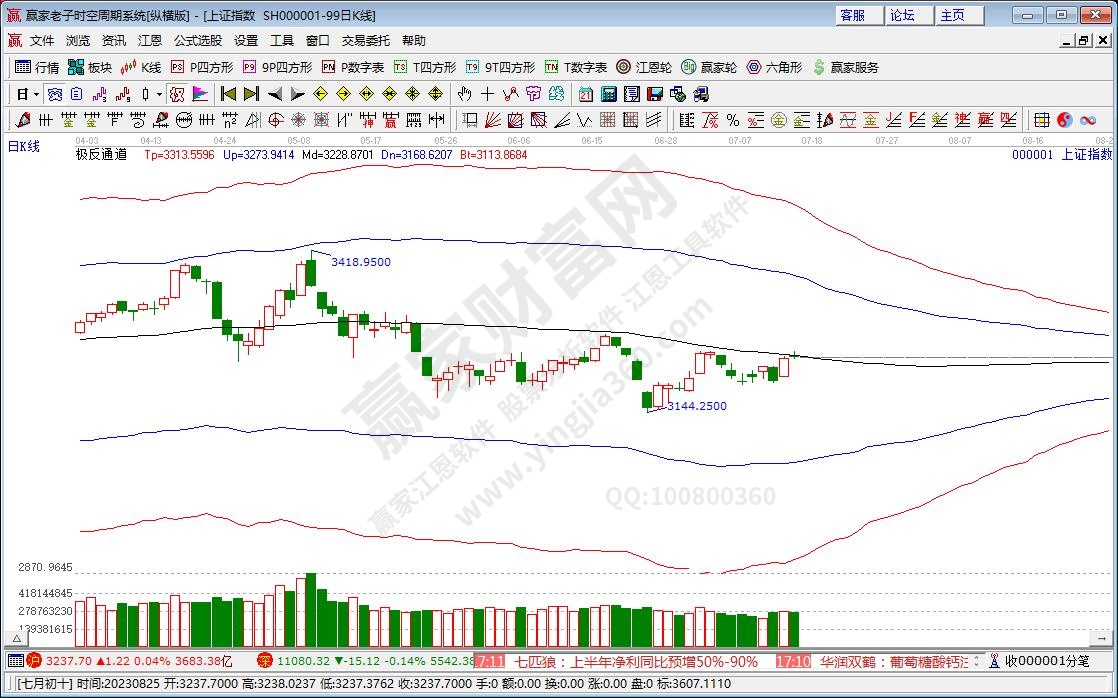Image resolution: width=1118 pixels, height=698 pixels.
Task: Open the 六角形 hexagon chart tool
Action: tap(774, 67)
